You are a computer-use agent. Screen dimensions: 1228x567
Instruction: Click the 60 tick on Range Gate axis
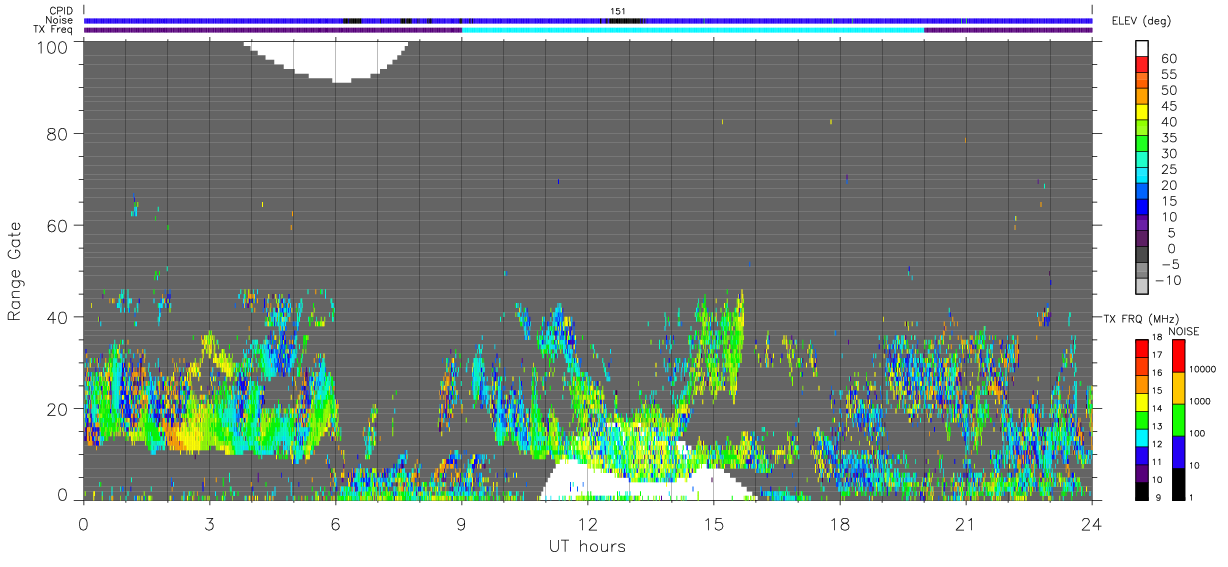point(57,225)
